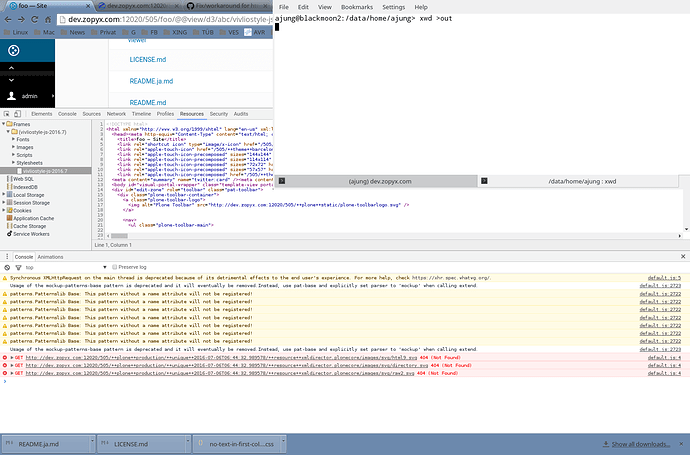Screen dimensions: 690x455
Task: Expand Cookies in the resources tree
Action: point(4,210)
